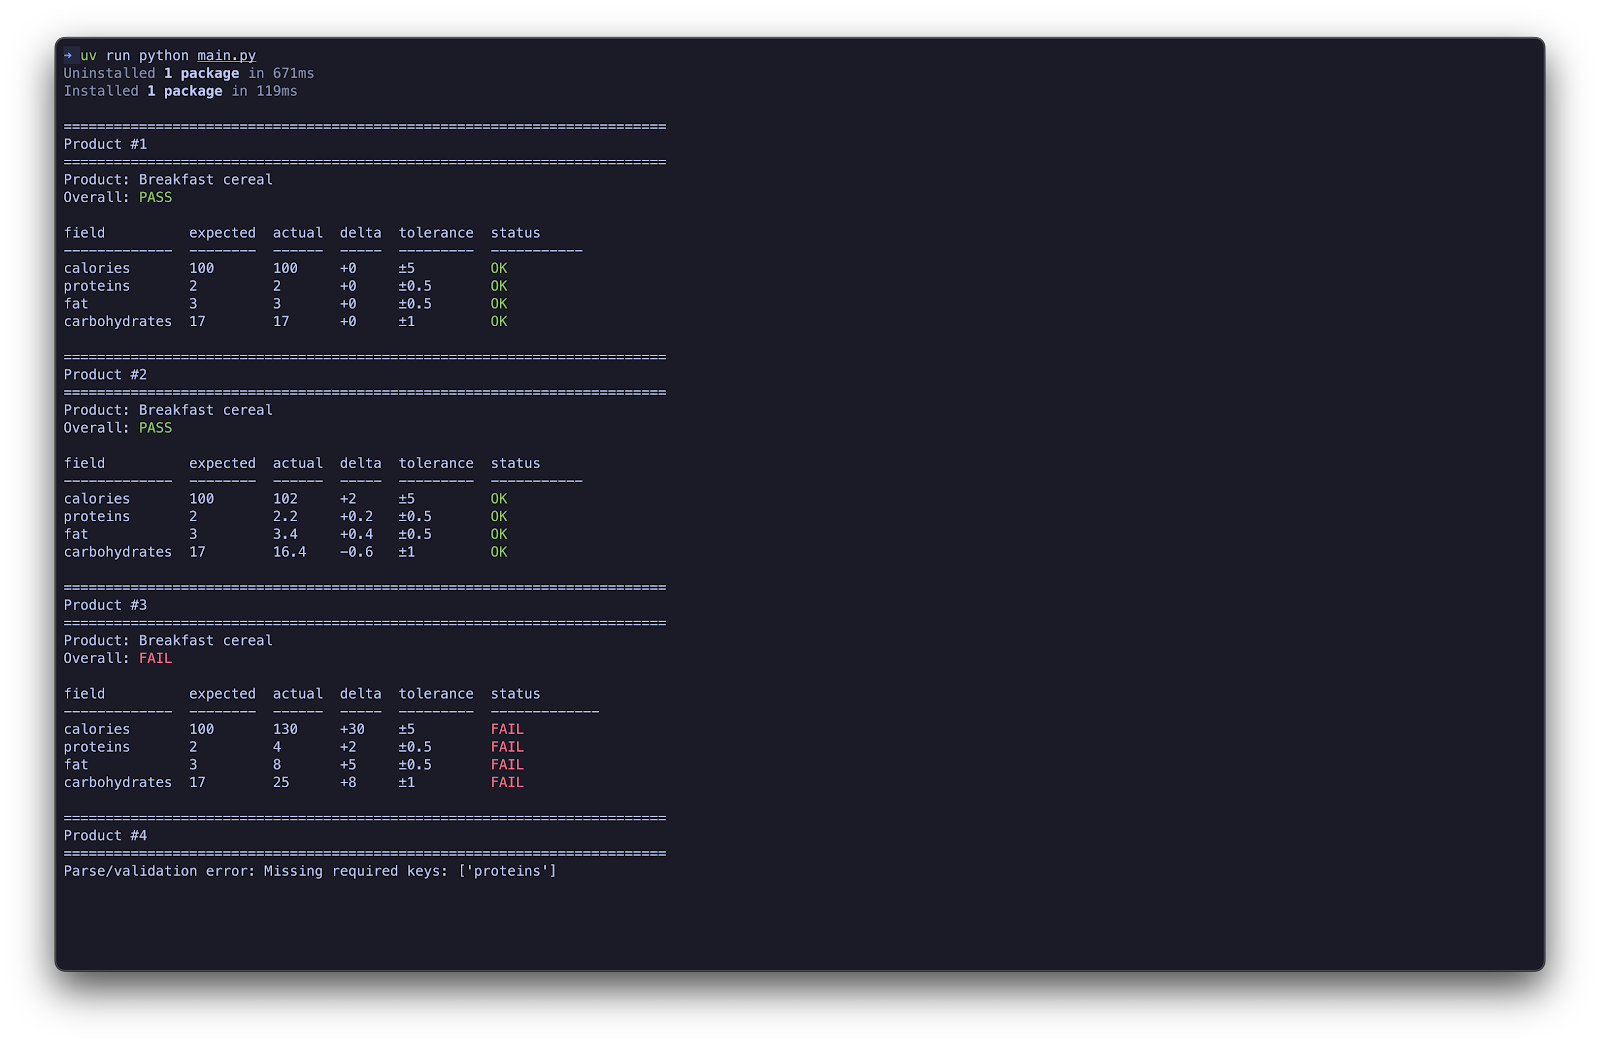Click "Product: Breakfast cereal" line under Product #2
1600x1044 pixels.
click(x=168, y=411)
